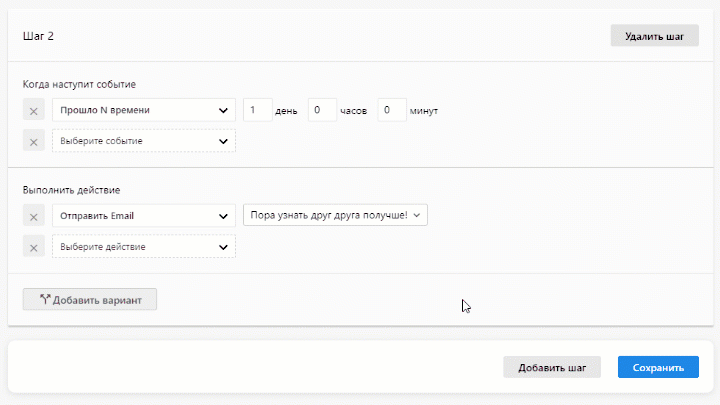Screen dimensions: 720x405
Task: Open the 'Отправить Email' action dropdown
Action: 143,215
